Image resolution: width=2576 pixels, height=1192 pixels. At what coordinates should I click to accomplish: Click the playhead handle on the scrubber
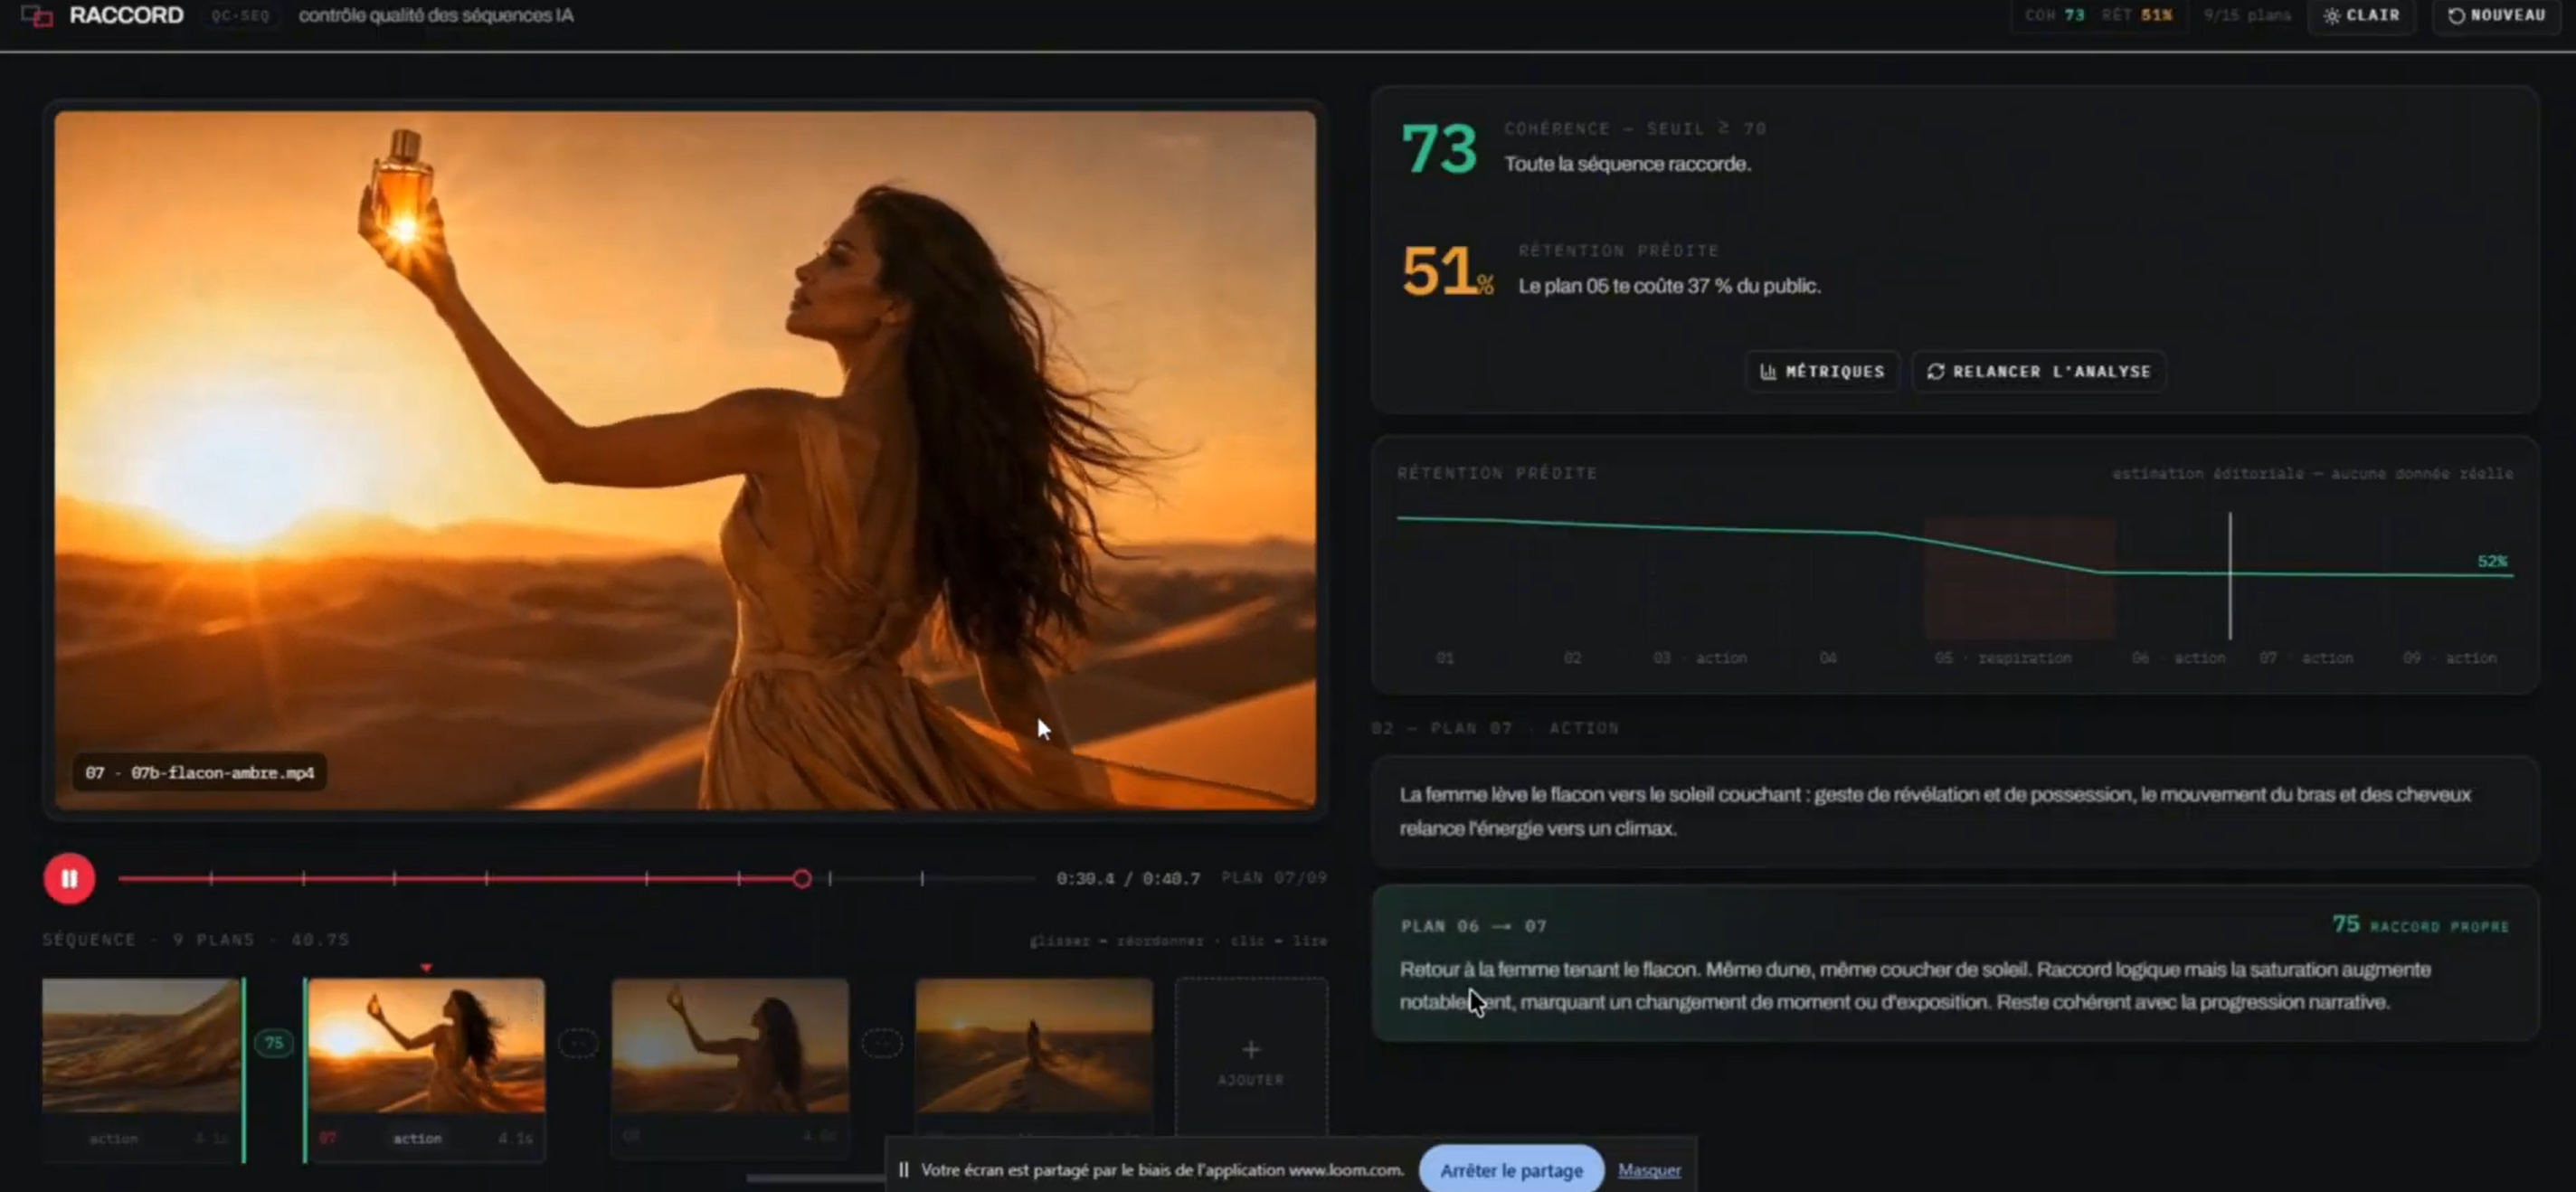click(801, 879)
